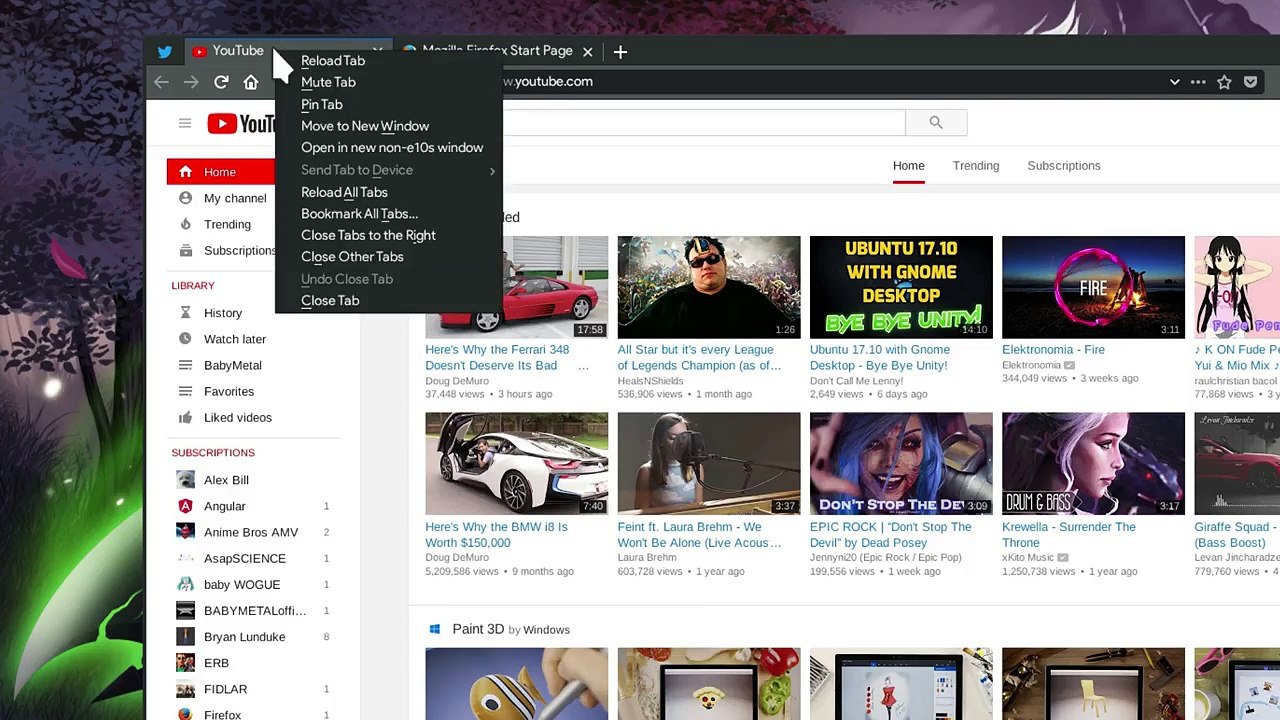
Task: Click the YouTube search magnifier button
Action: 936,123
